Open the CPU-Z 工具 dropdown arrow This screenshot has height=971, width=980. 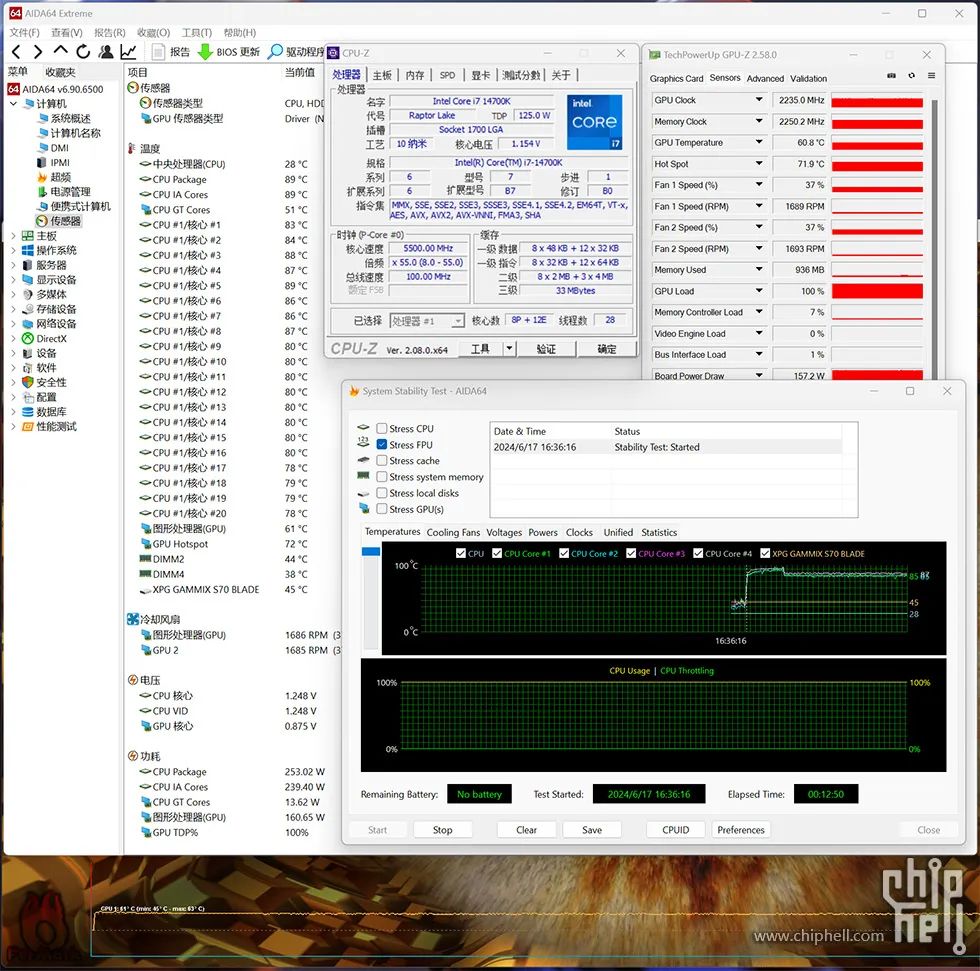[x=509, y=349]
